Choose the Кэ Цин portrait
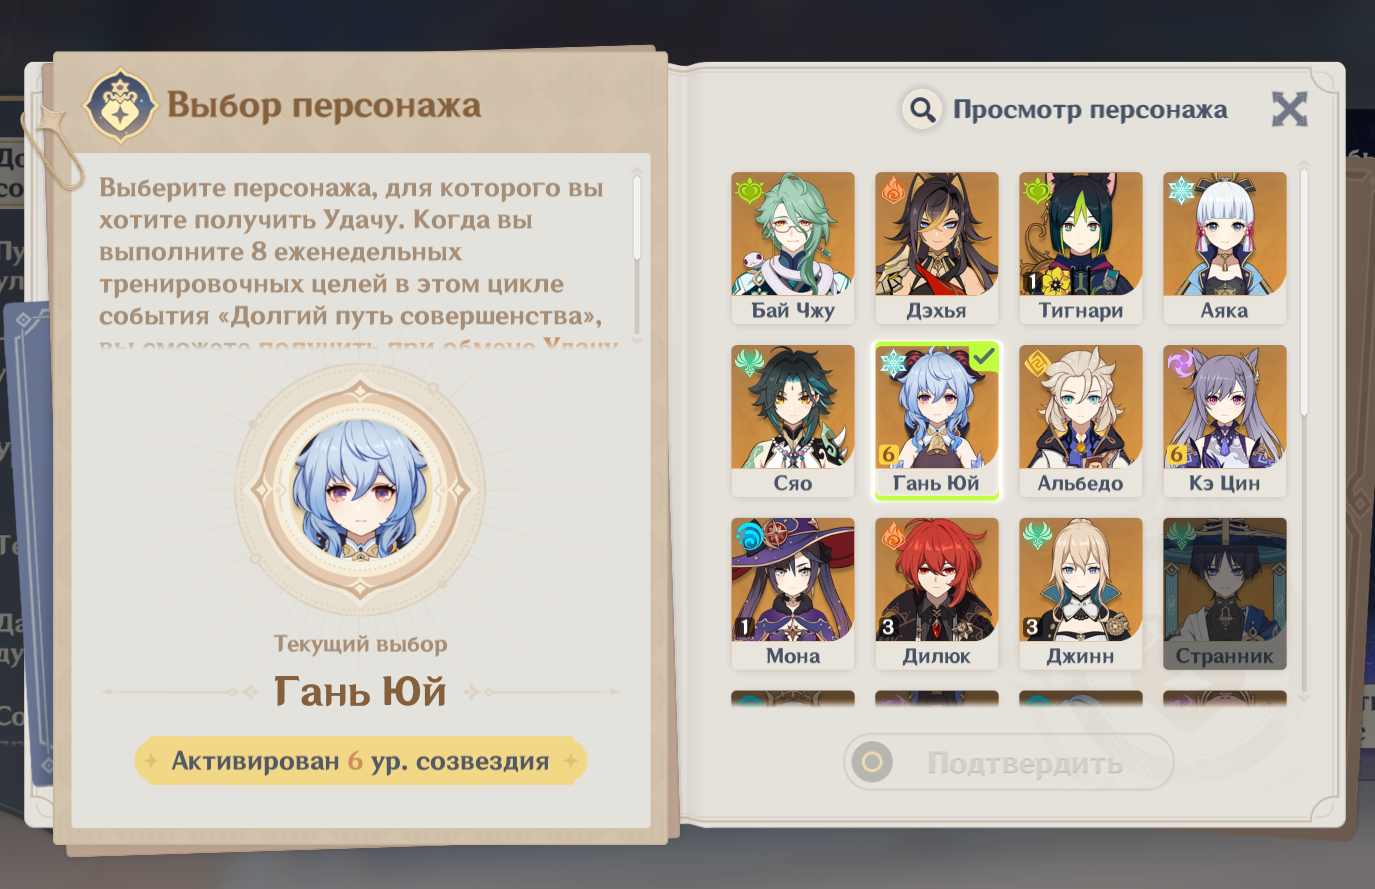1375x889 pixels. pos(1225,421)
